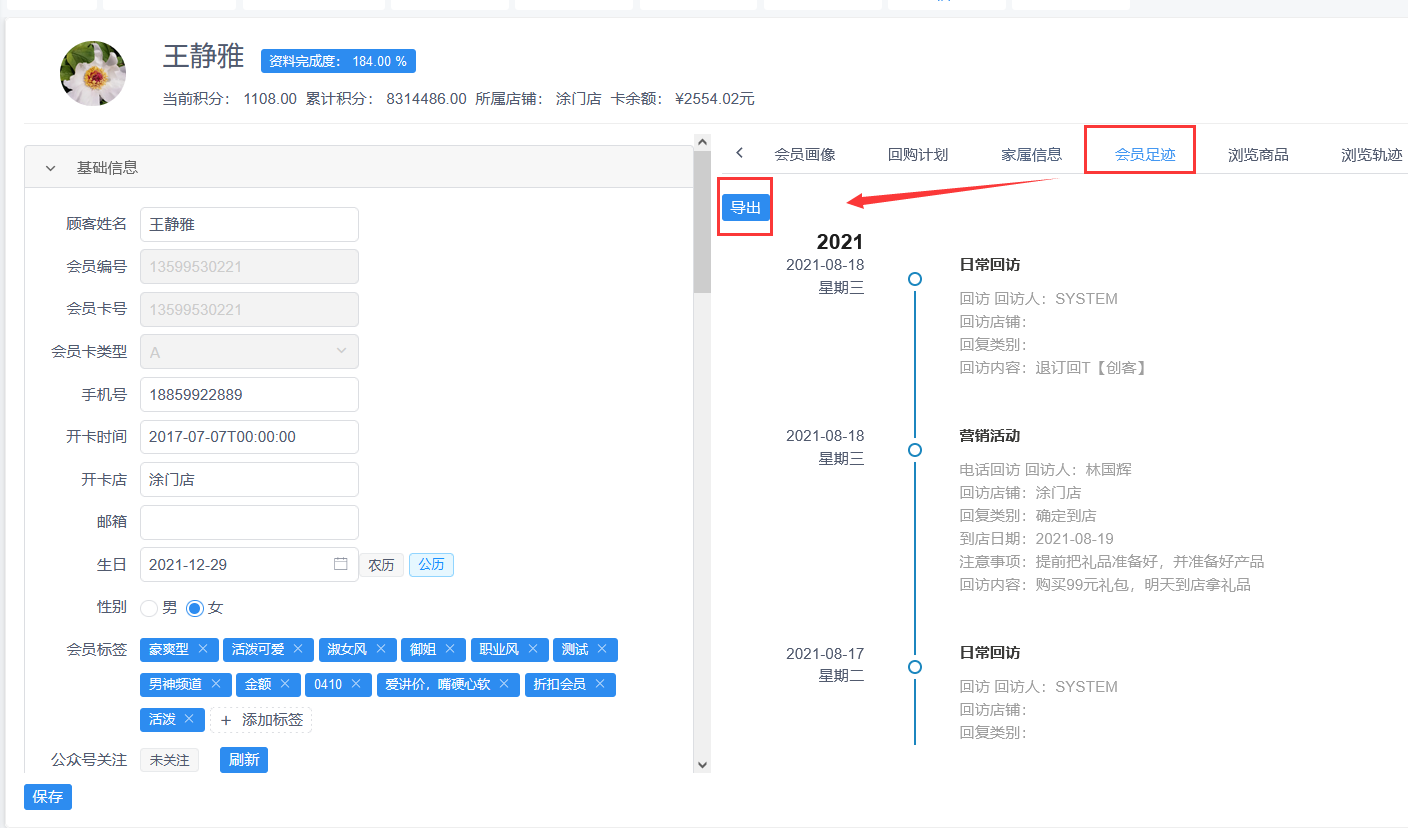Open the 浏览商品 tab
The image size is (1408, 828).
(x=1258, y=154)
